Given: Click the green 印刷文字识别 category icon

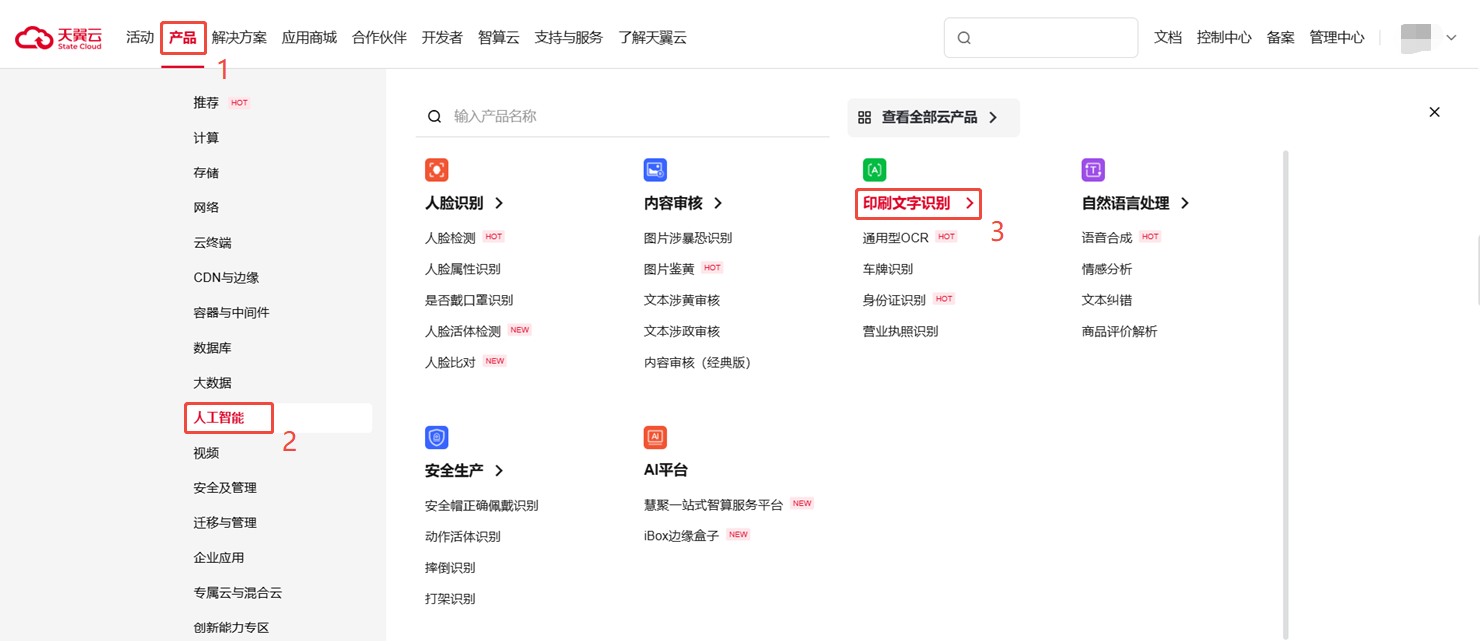Looking at the screenshot, I should tap(874, 170).
